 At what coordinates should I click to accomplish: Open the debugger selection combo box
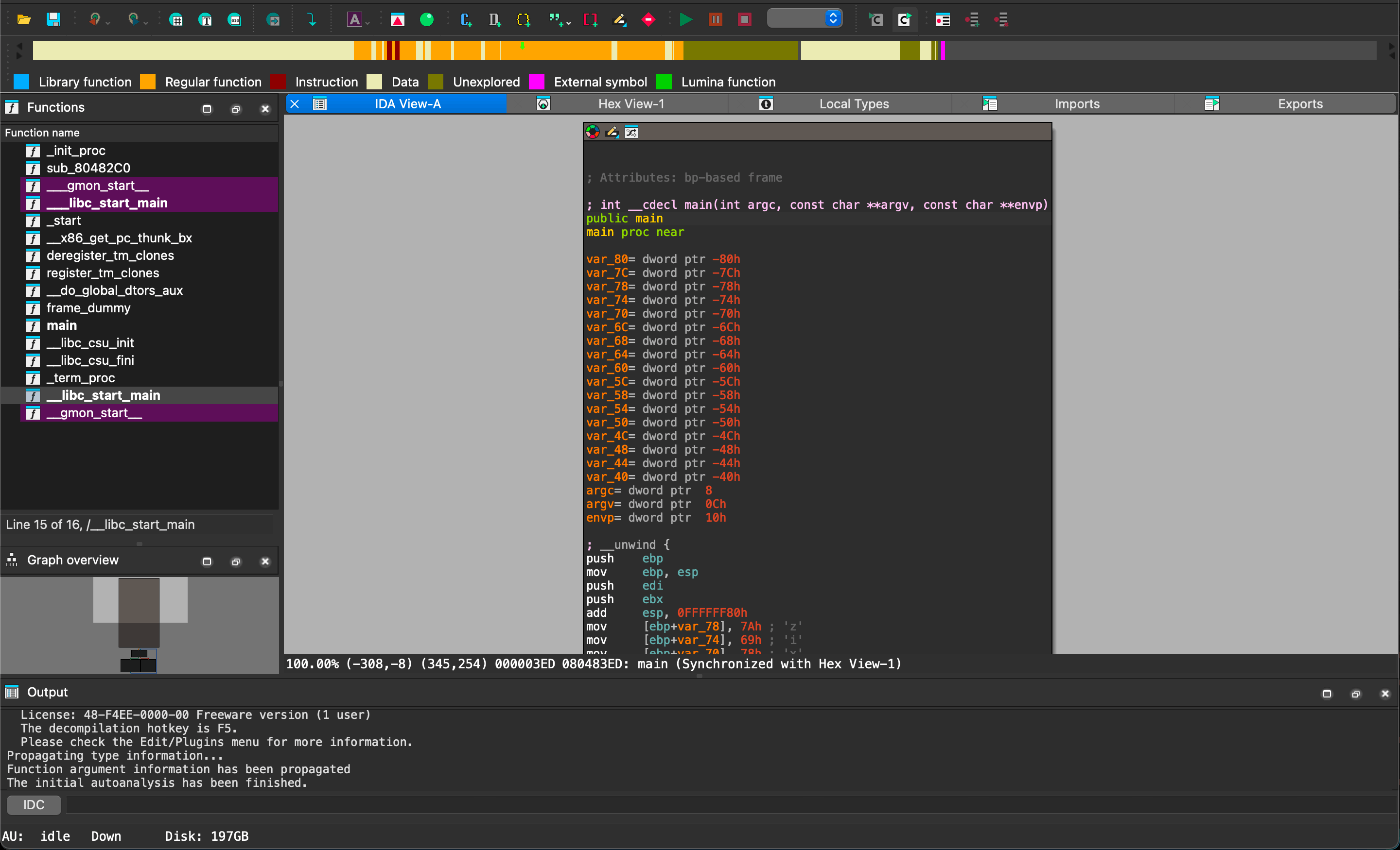(804, 19)
